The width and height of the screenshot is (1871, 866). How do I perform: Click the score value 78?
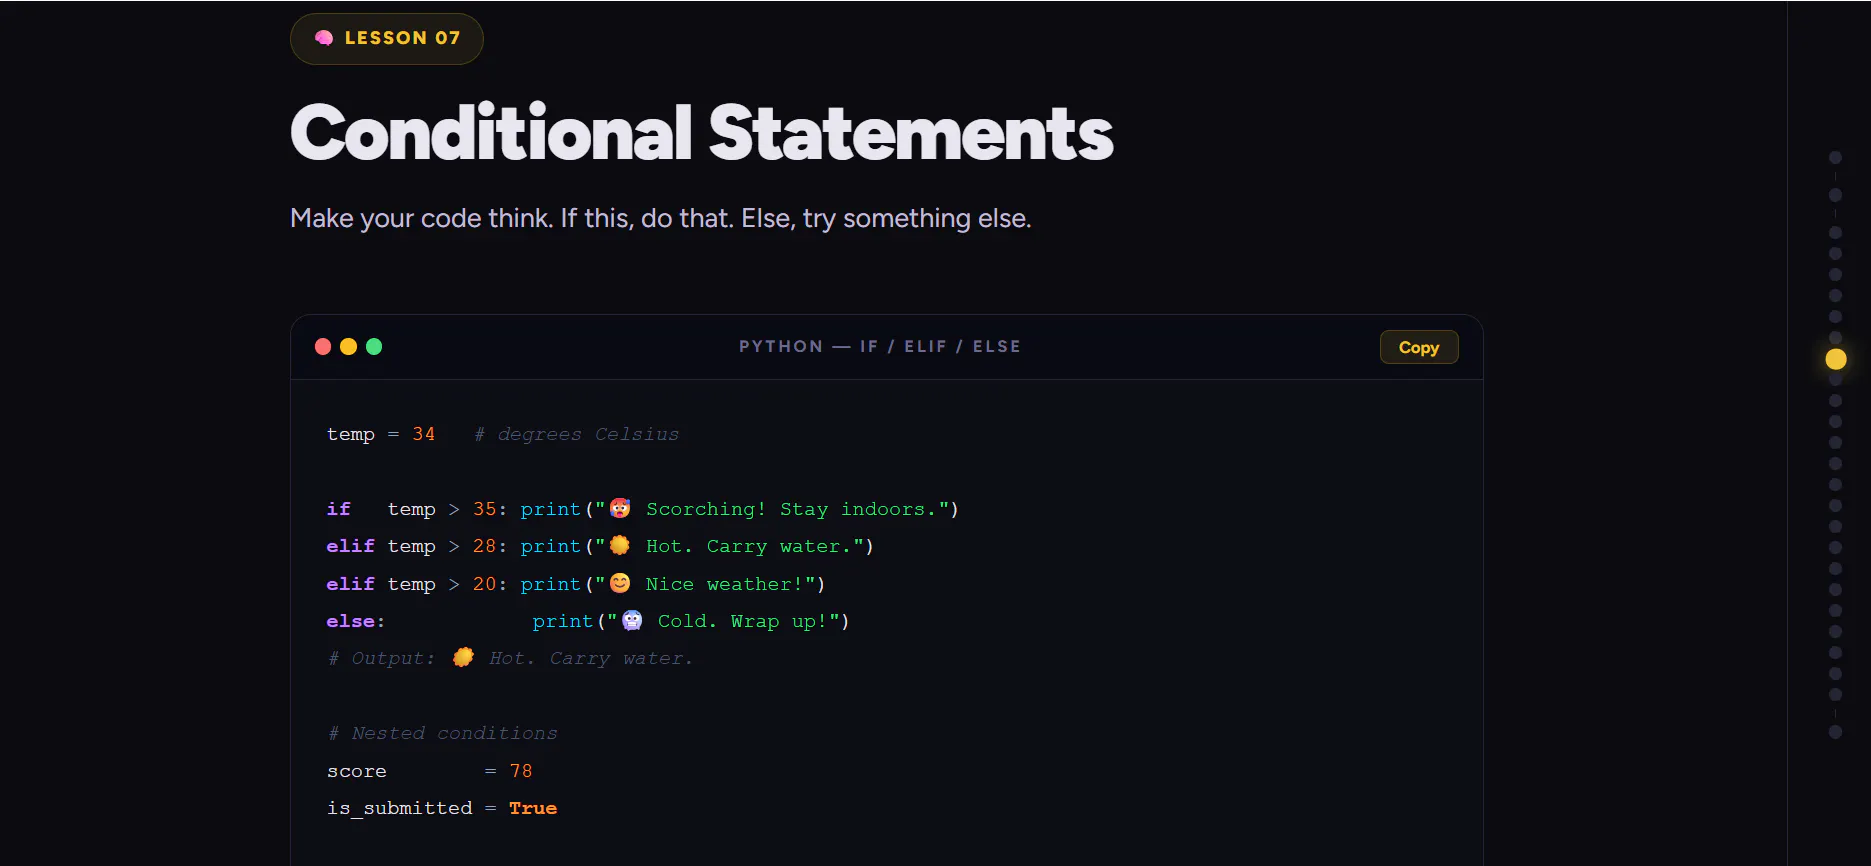pyautogui.click(x=521, y=771)
